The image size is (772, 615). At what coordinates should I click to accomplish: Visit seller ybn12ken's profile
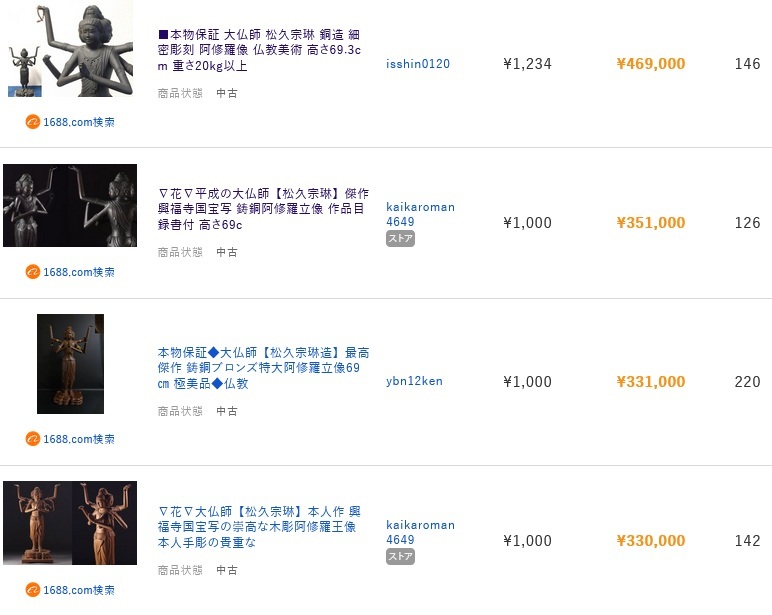pyautogui.click(x=414, y=381)
